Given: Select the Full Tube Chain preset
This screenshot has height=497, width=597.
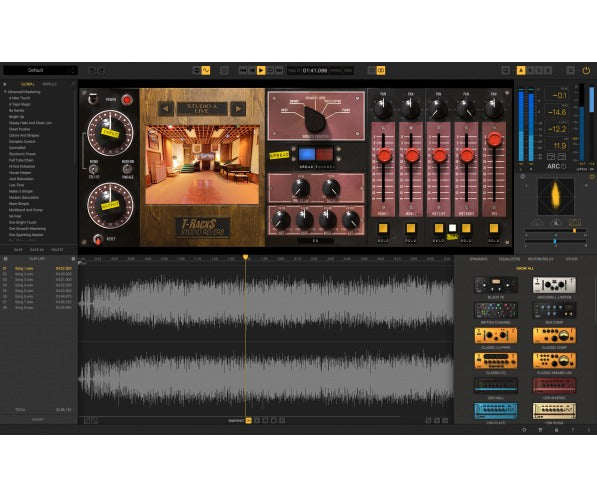Looking at the screenshot, I should click(x=21, y=160).
